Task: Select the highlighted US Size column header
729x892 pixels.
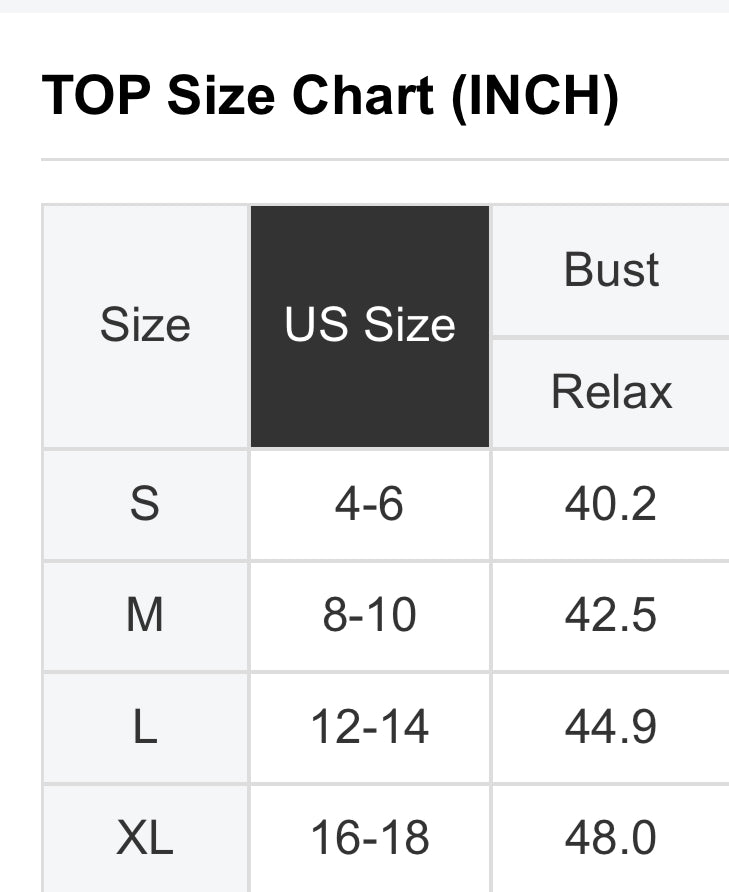Action: click(370, 326)
